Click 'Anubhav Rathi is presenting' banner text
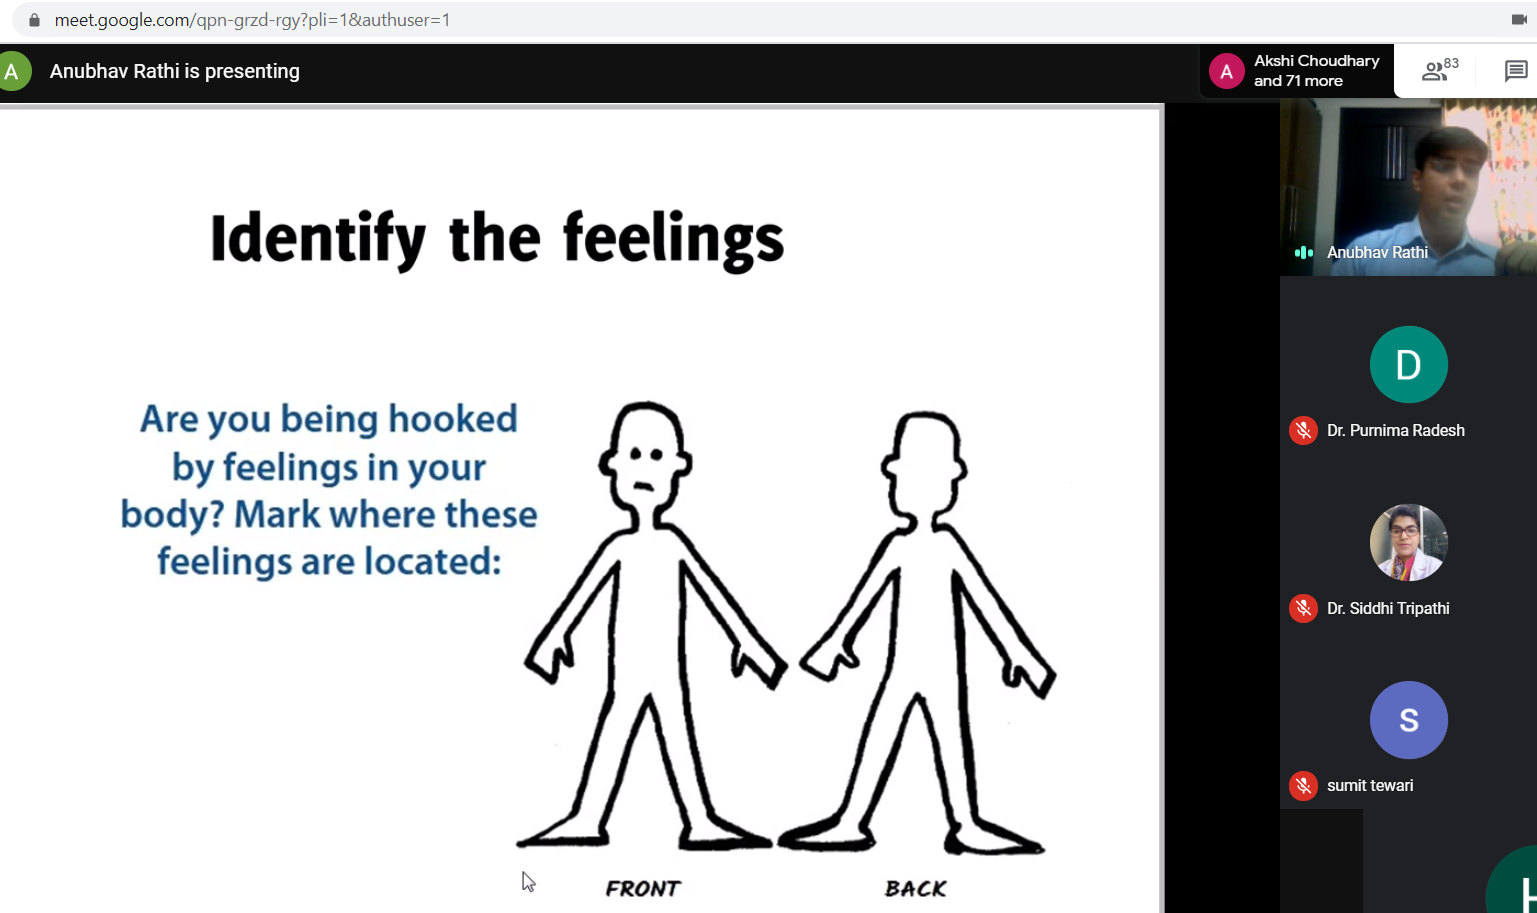 pos(175,72)
